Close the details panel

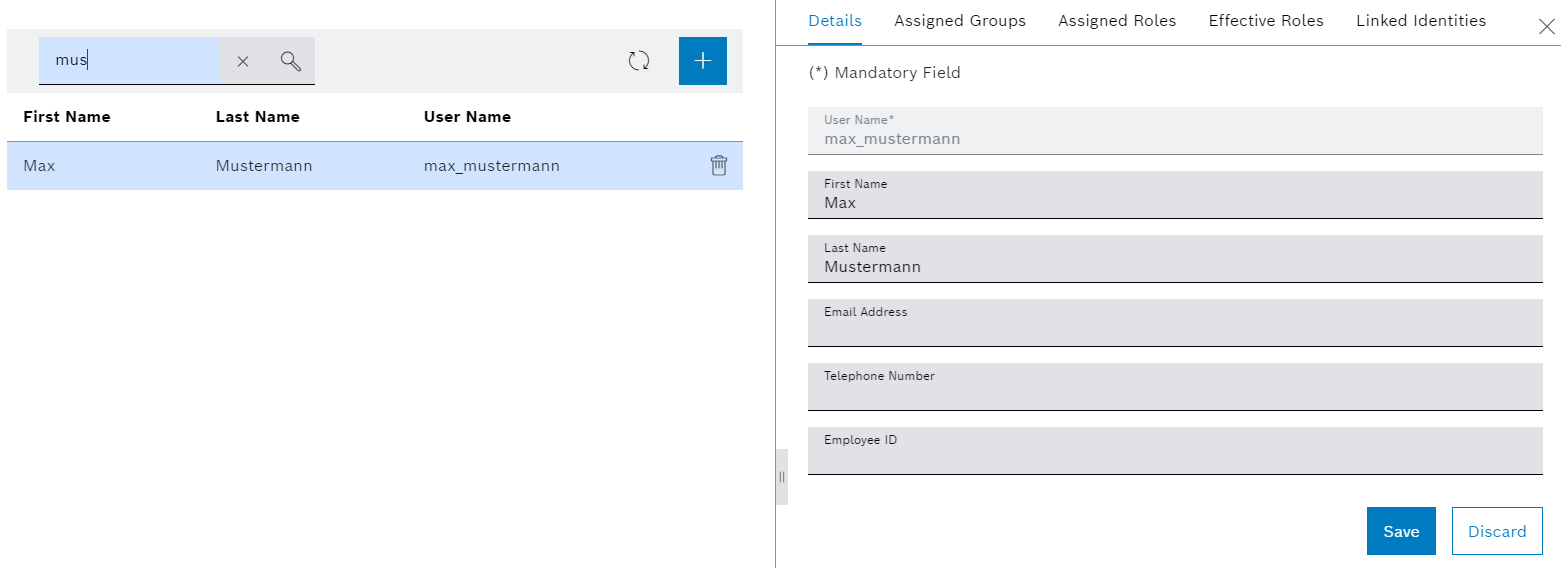[x=1546, y=27]
